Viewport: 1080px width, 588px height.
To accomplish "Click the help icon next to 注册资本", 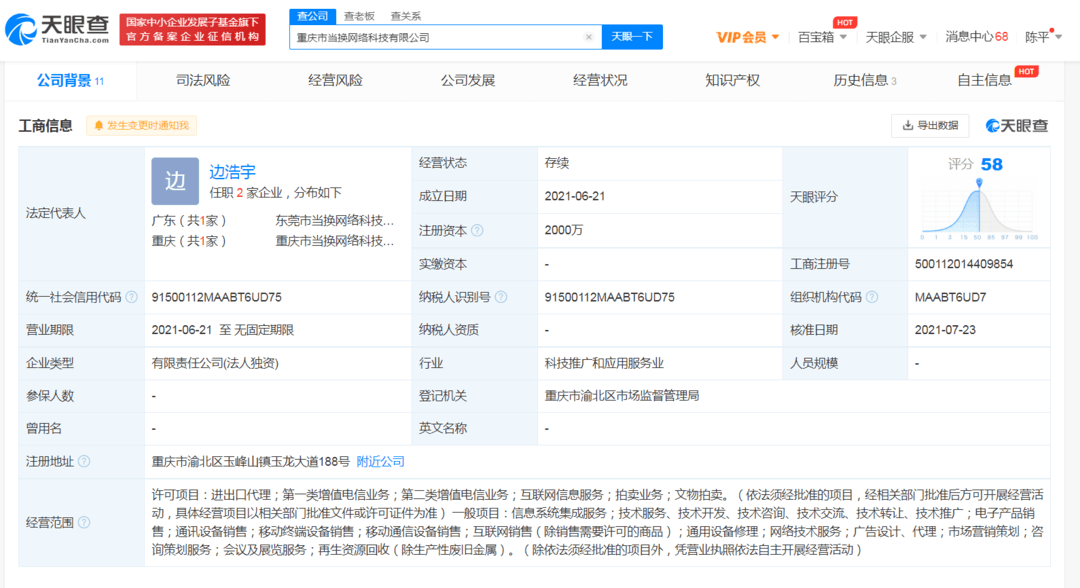I will pyautogui.click(x=477, y=231).
